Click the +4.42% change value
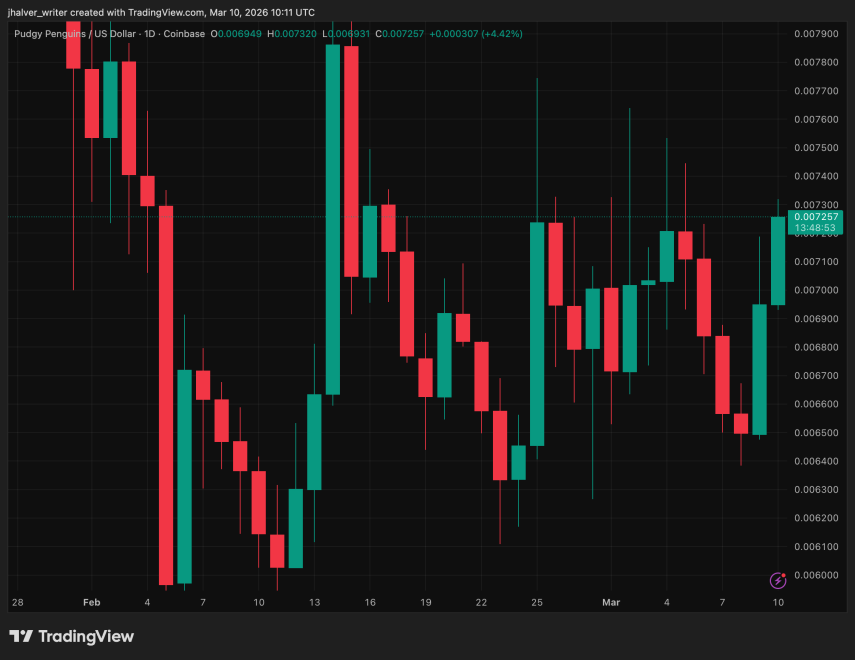Image resolution: width=855 pixels, height=660 pixels. click(x=501, y=34)
